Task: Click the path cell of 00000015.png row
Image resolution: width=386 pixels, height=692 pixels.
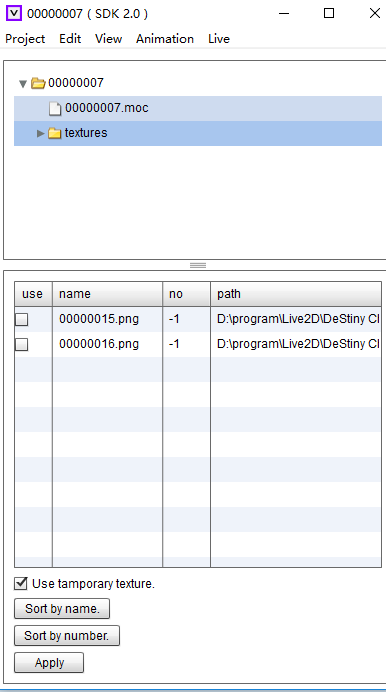Action: tap(296, 319)
